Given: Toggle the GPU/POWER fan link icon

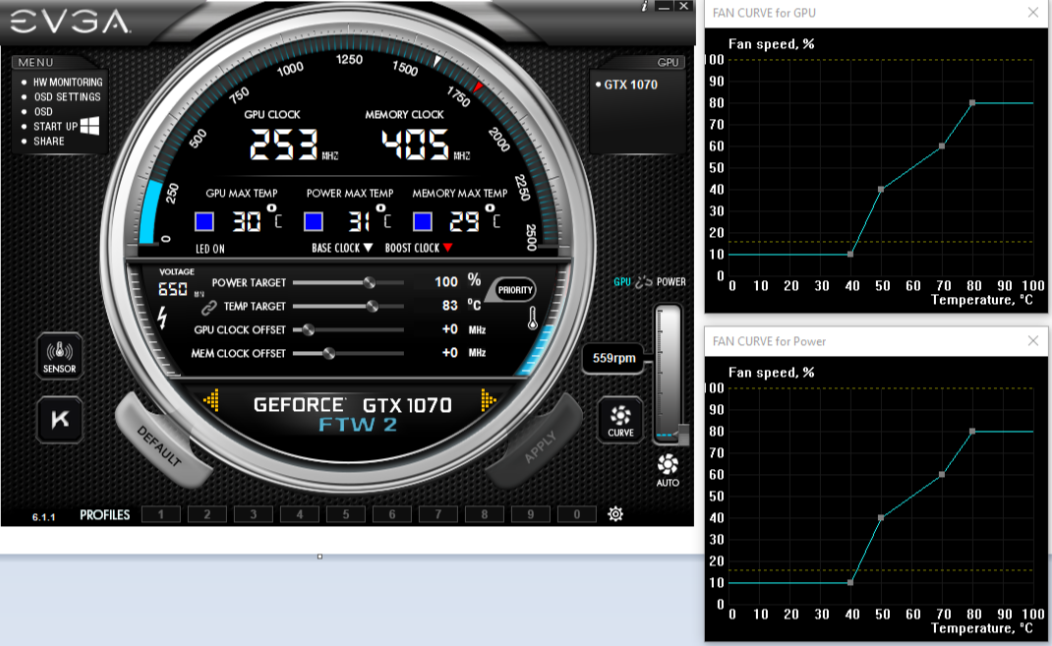Looking at the screenshot, I should (644, 282).
